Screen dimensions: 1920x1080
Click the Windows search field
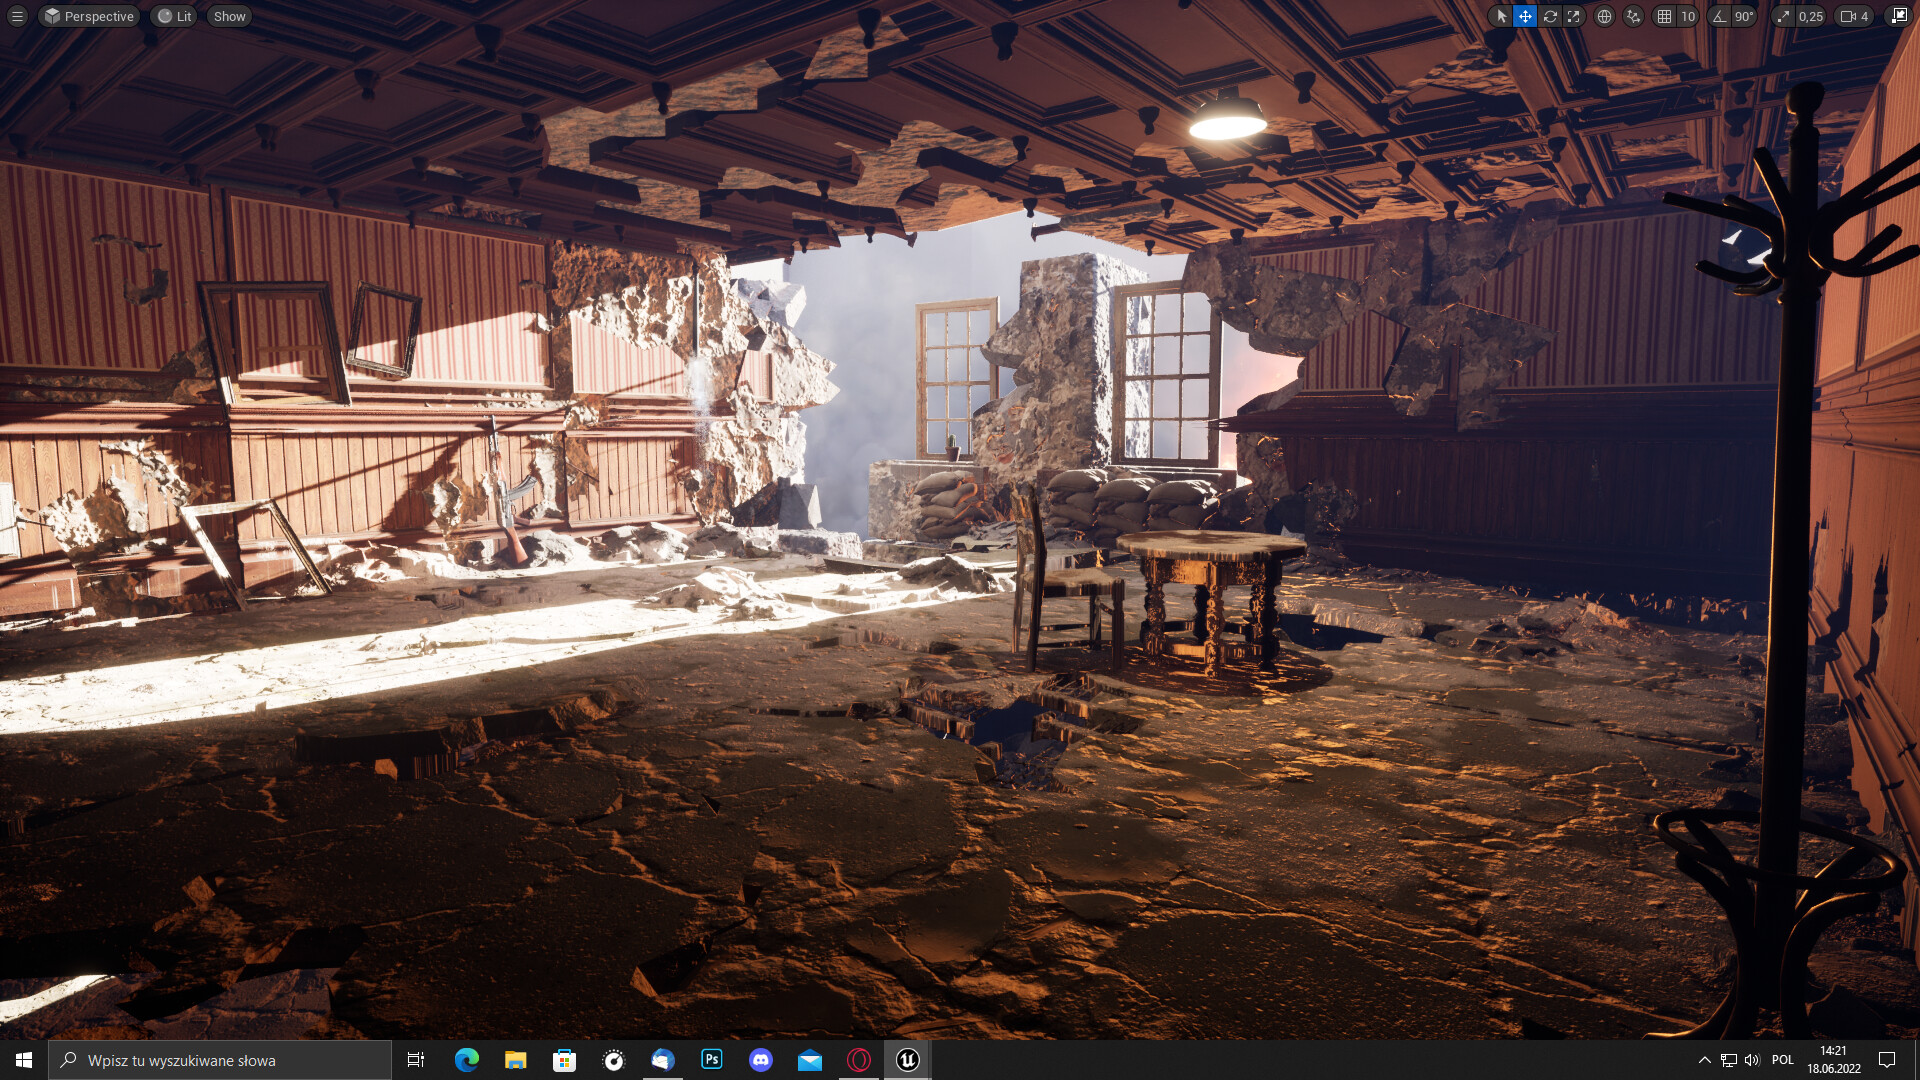point(220,1060)
